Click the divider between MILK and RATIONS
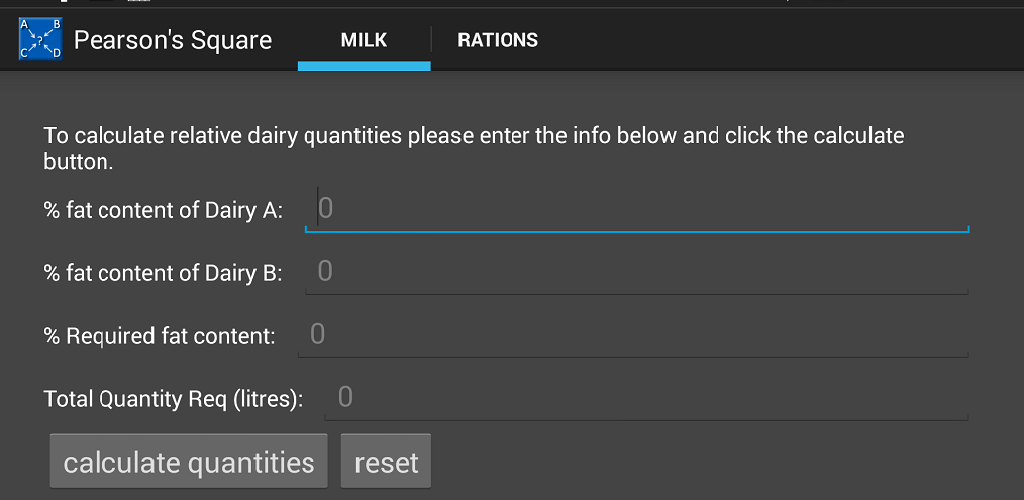The height and width of the screenshot is (500, 1024). pyautogui.click(x=431, y=40)
